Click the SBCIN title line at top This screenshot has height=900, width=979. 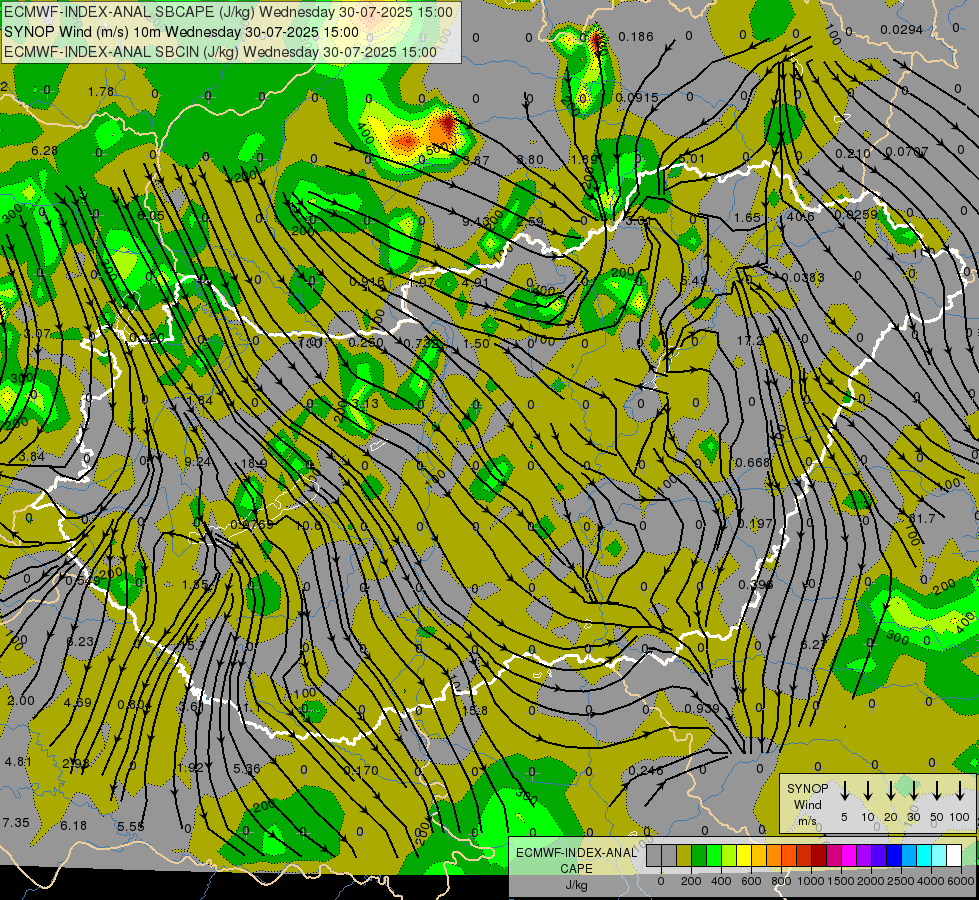(220, 52)
